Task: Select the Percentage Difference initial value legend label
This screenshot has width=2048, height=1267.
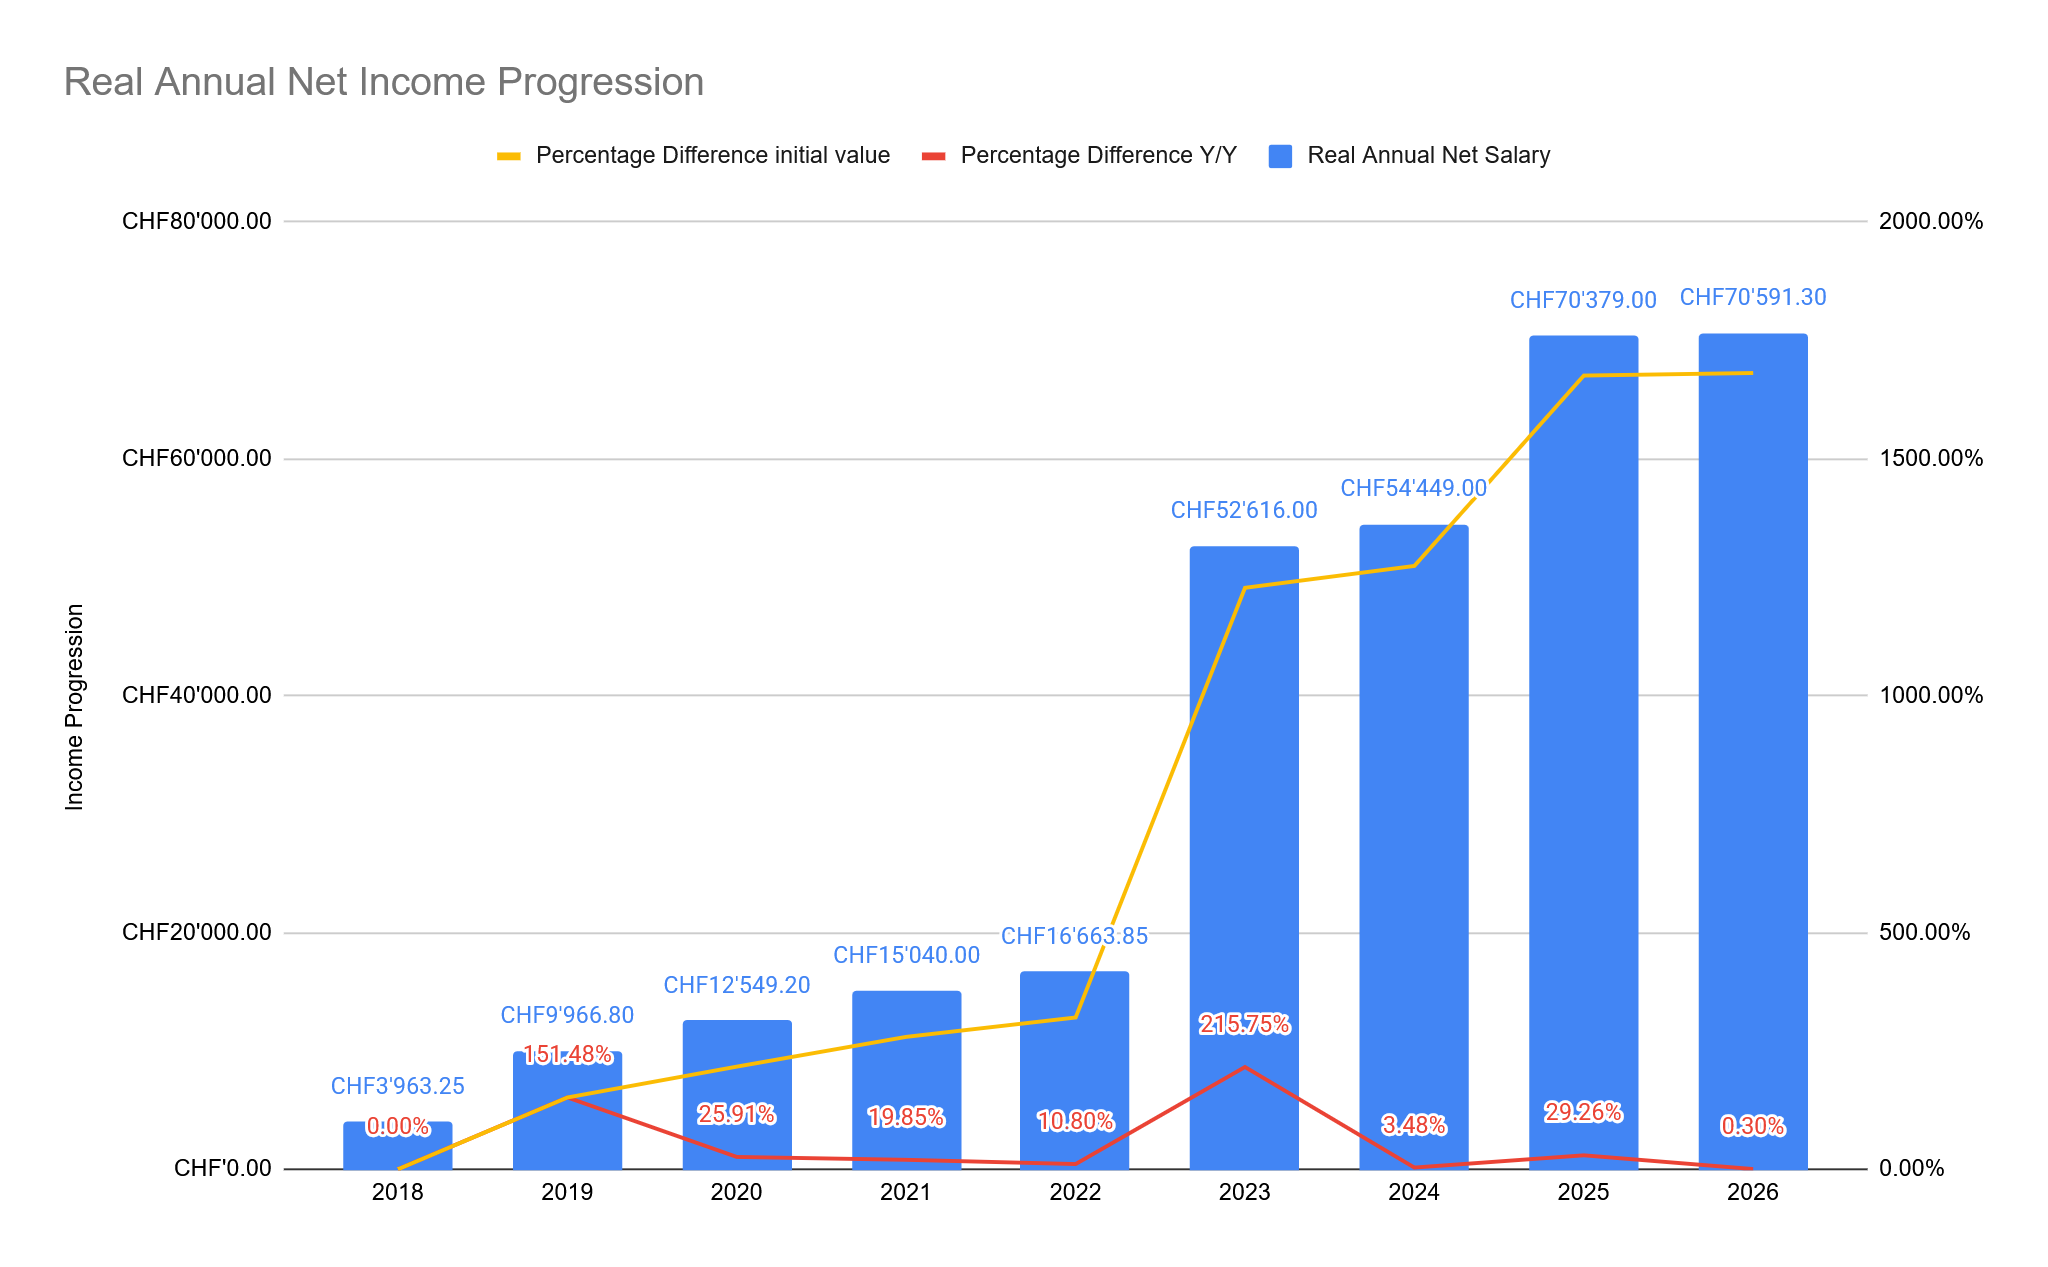Action: [712, 156]
